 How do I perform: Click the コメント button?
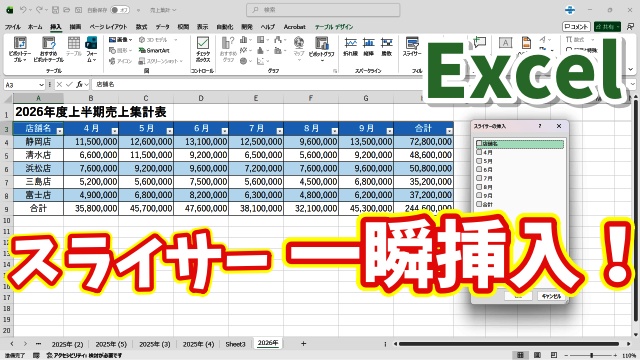coord(576,27)
